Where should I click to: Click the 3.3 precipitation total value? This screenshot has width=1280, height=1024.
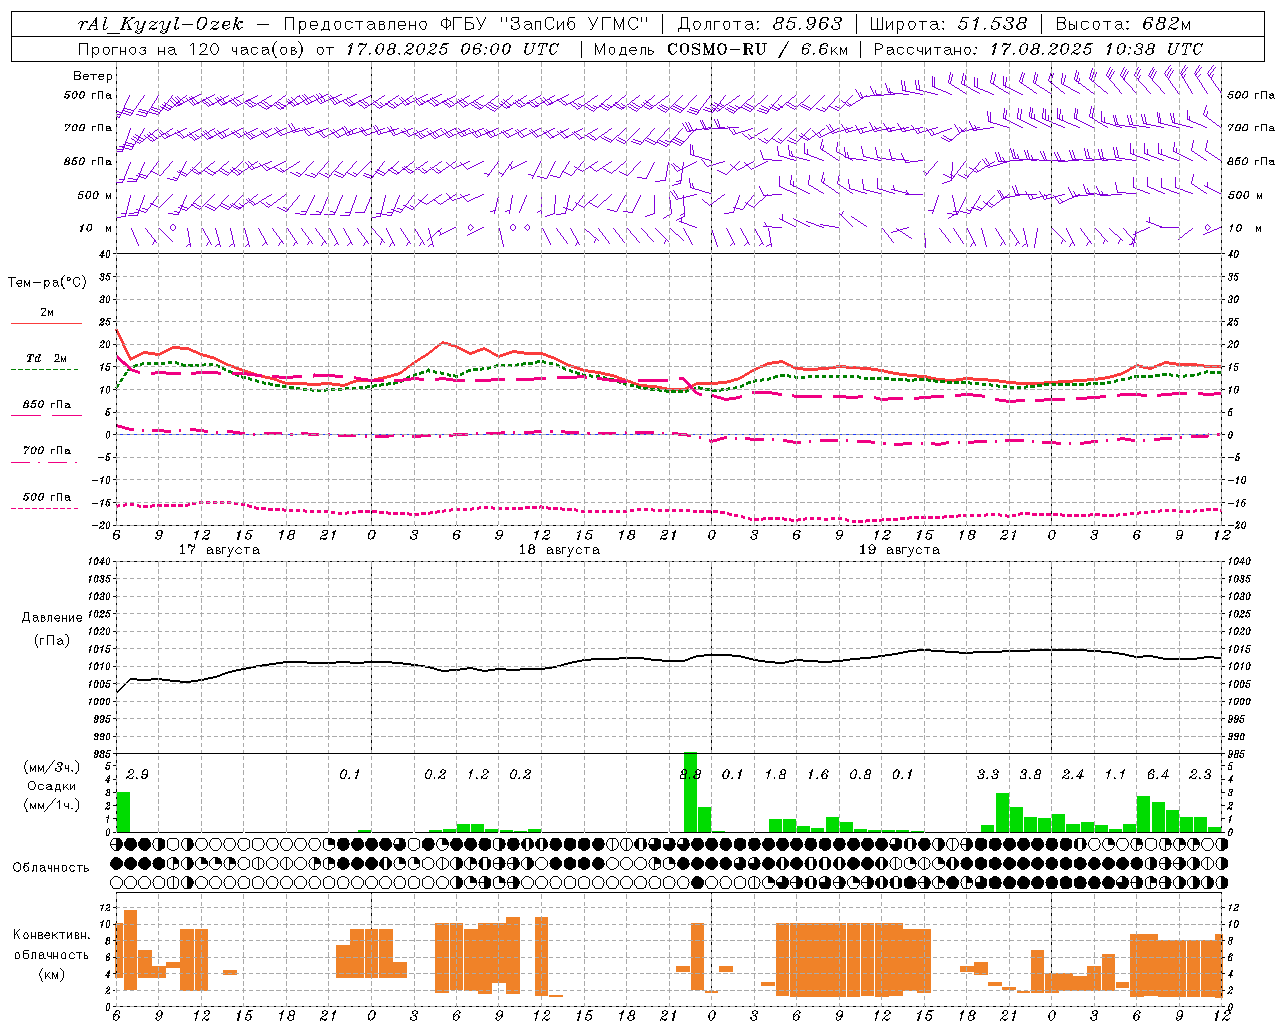click(x=988, y=775)
